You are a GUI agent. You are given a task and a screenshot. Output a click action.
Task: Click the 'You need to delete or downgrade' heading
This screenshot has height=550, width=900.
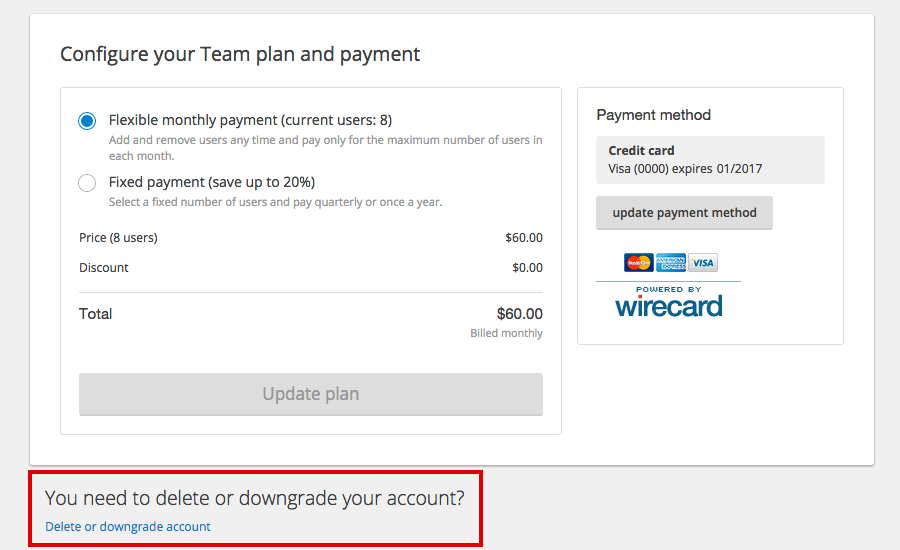tap(255, 498)
